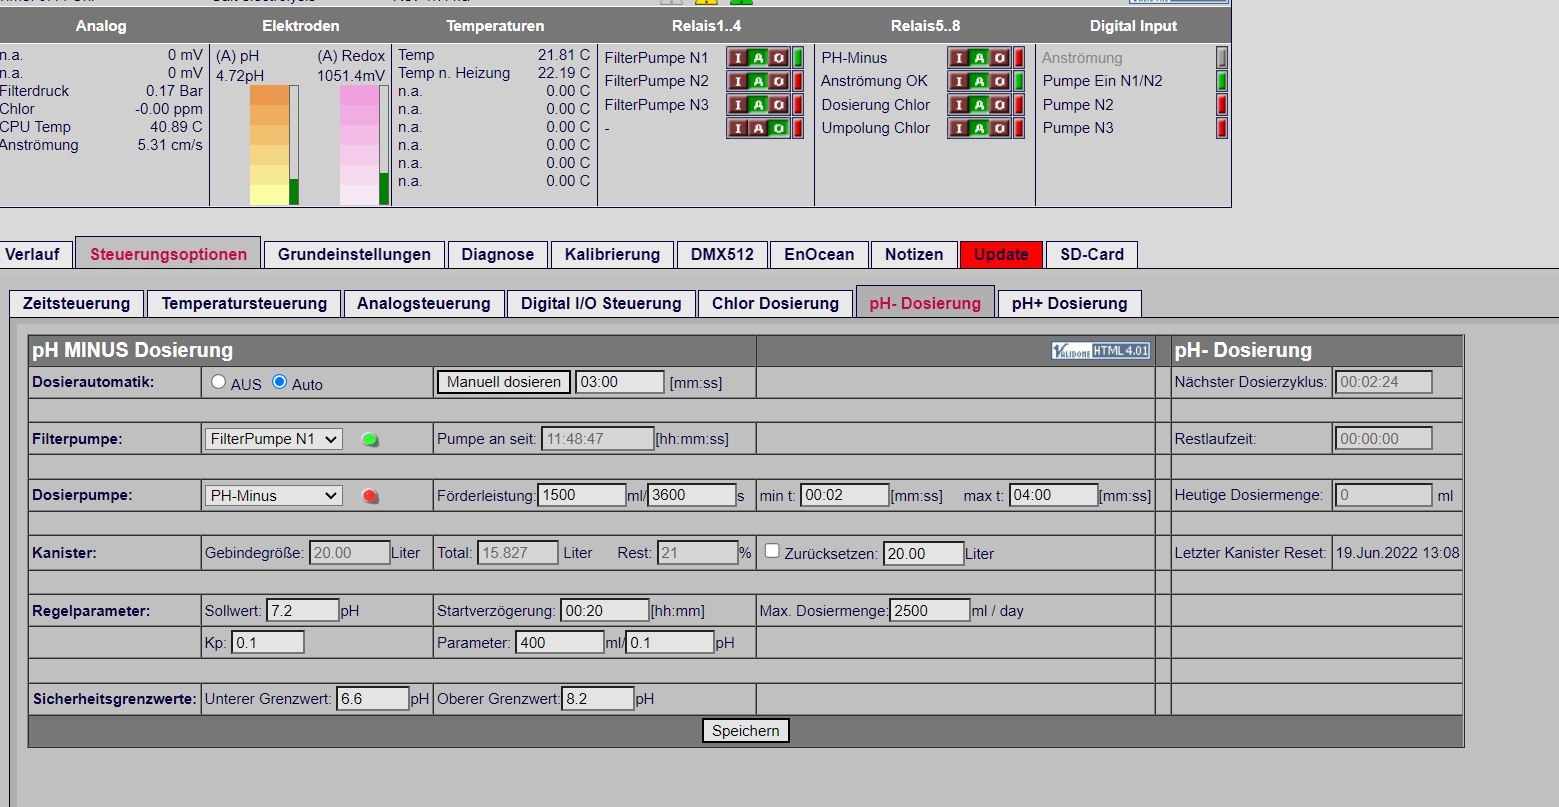The image size is (1559, 807).
Task: Set Dosierung Chlor relay to A mode
Action: click(x=980, y=105)
